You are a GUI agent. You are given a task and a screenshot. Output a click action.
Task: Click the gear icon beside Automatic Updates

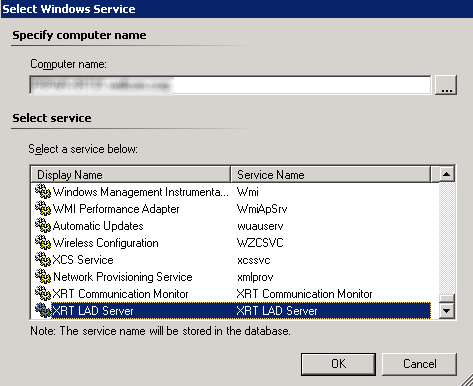click(43, 226)
